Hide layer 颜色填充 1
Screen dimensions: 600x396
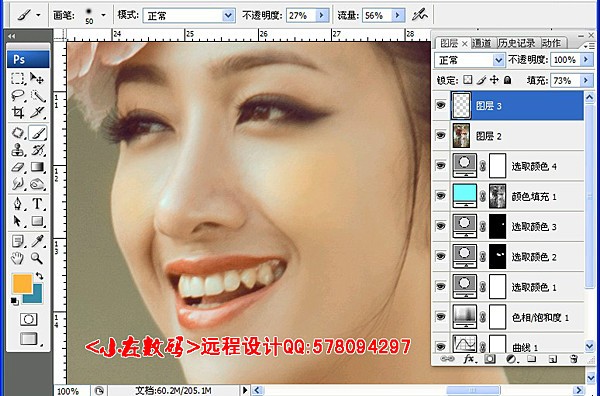pyautogui.click(x=441, y=196)
